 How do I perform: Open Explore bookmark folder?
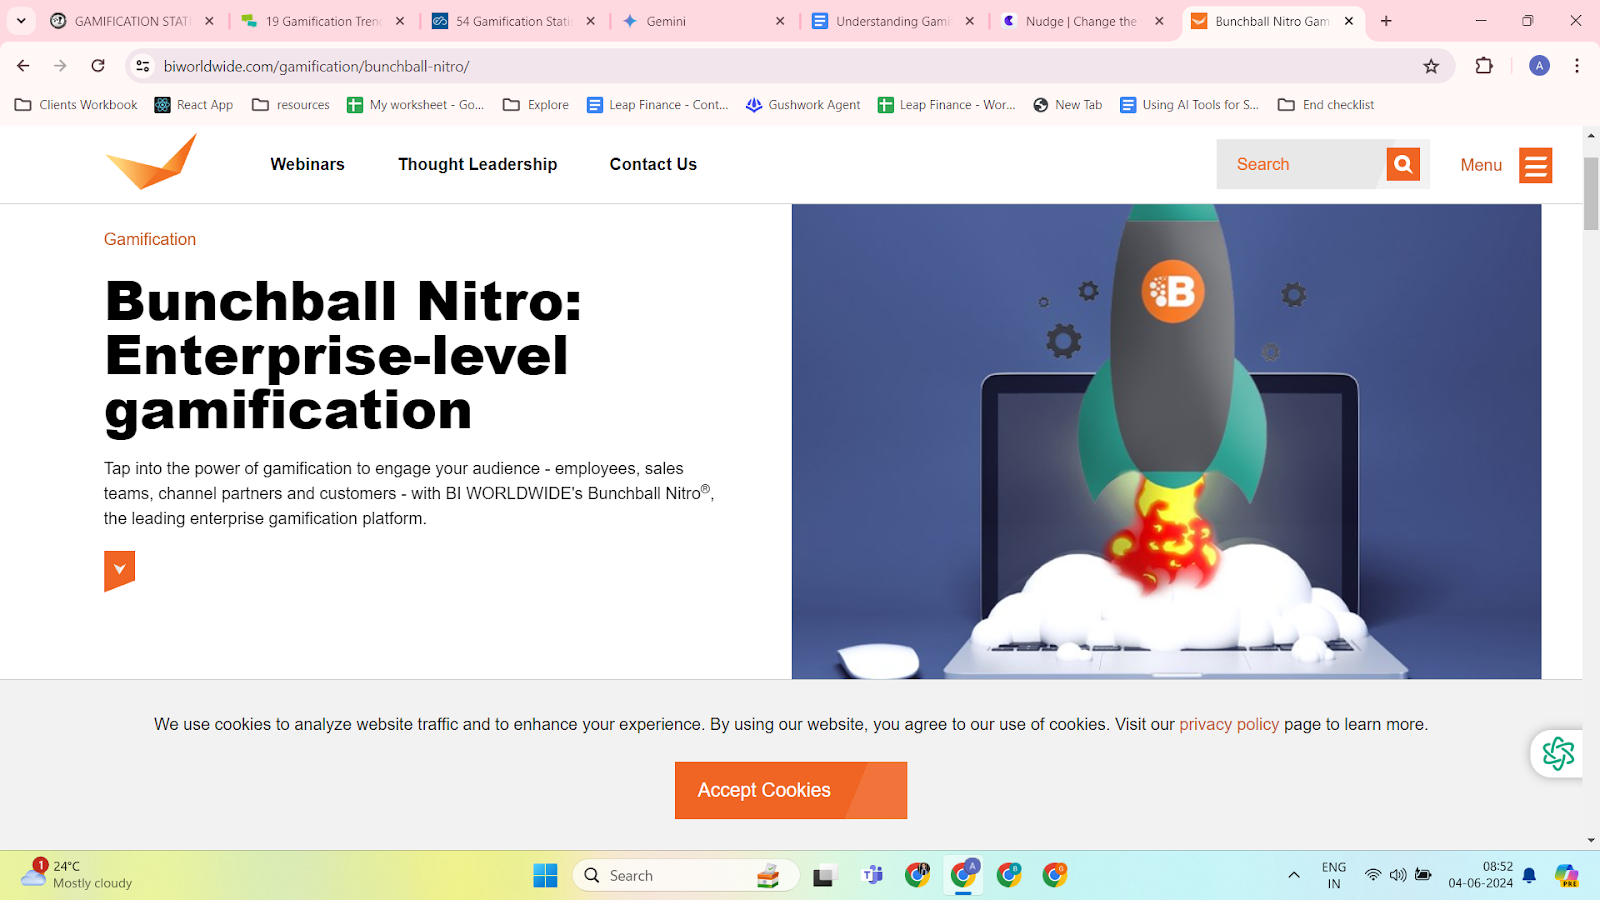point(536,104)
